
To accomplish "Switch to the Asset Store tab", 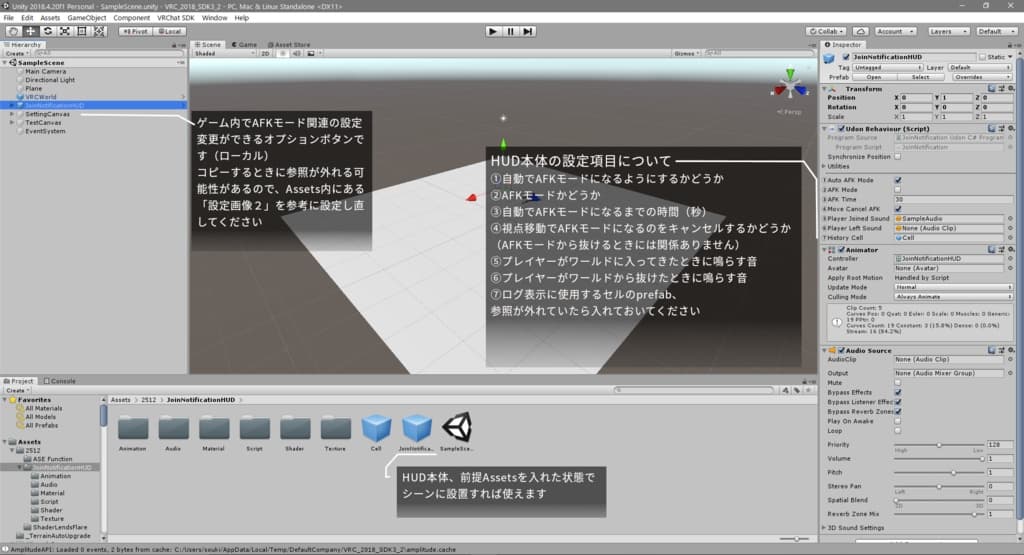I will click(289, 44).
